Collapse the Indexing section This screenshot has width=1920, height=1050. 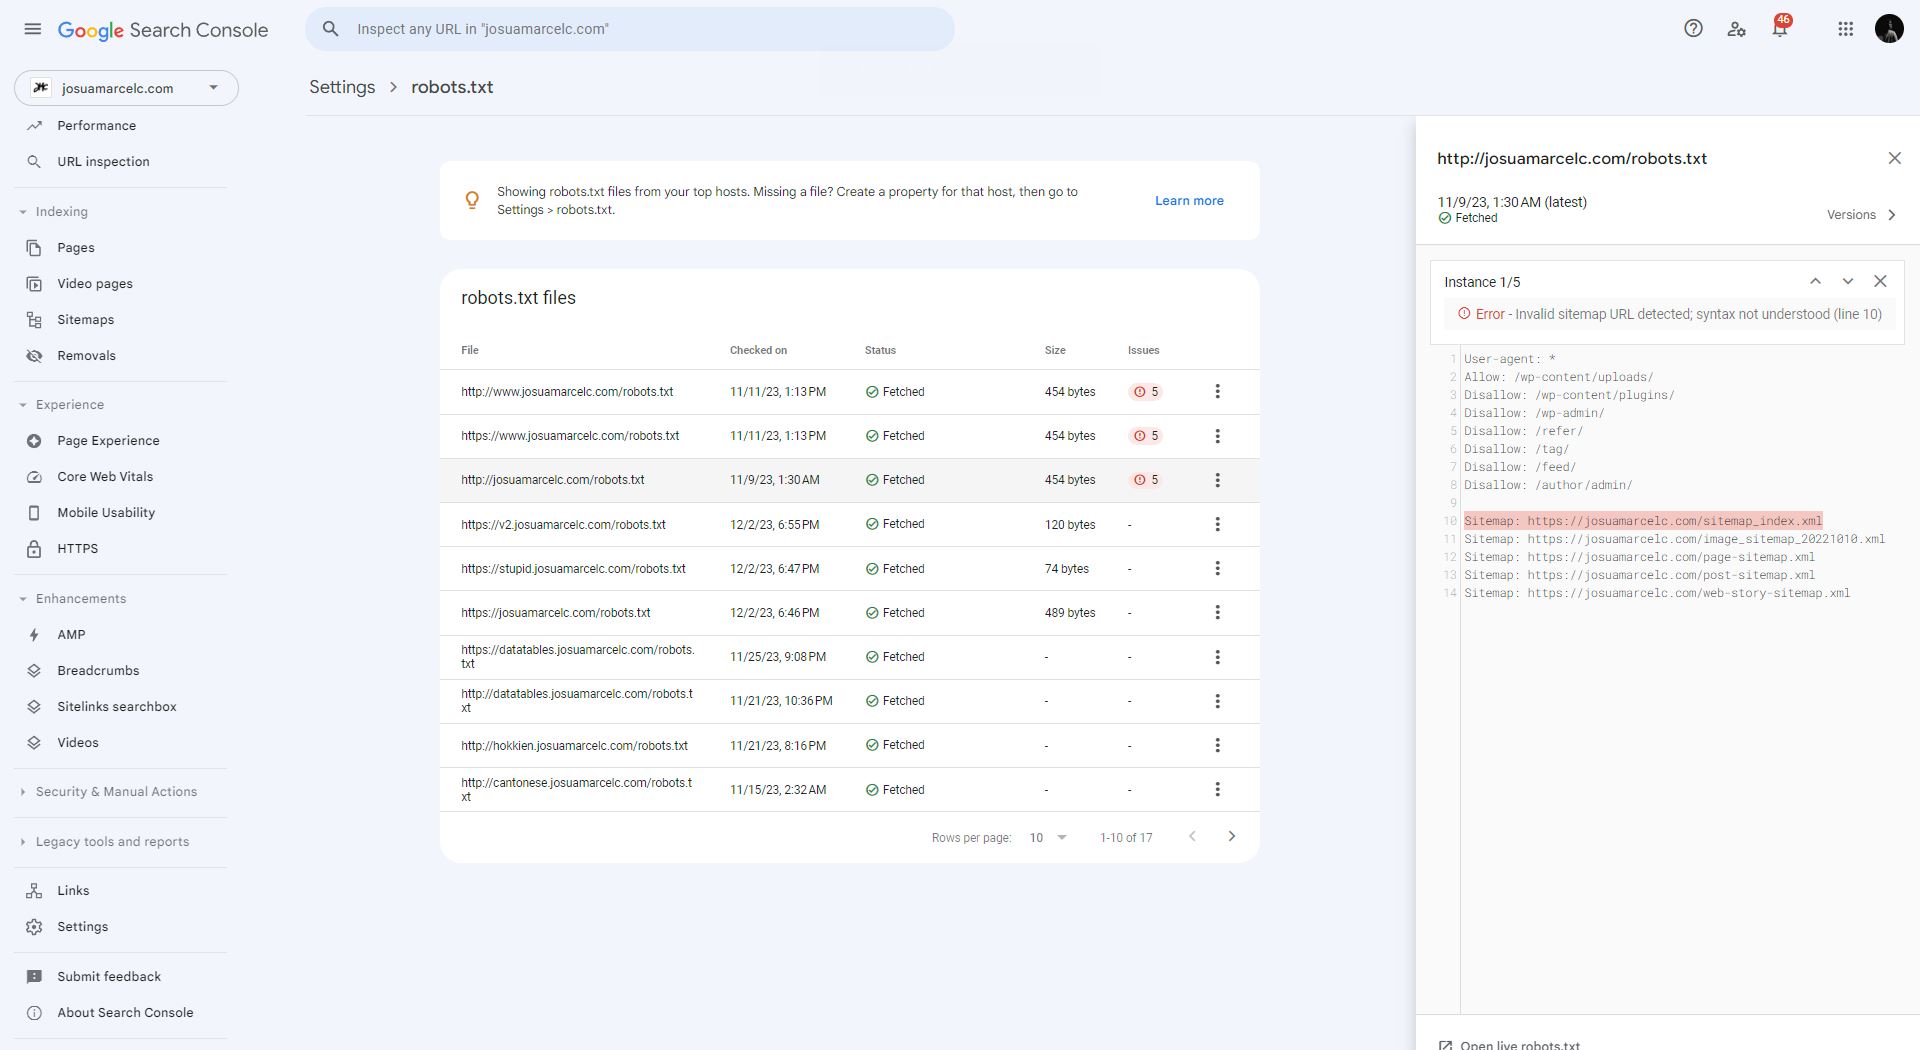(x=23, y=212)
